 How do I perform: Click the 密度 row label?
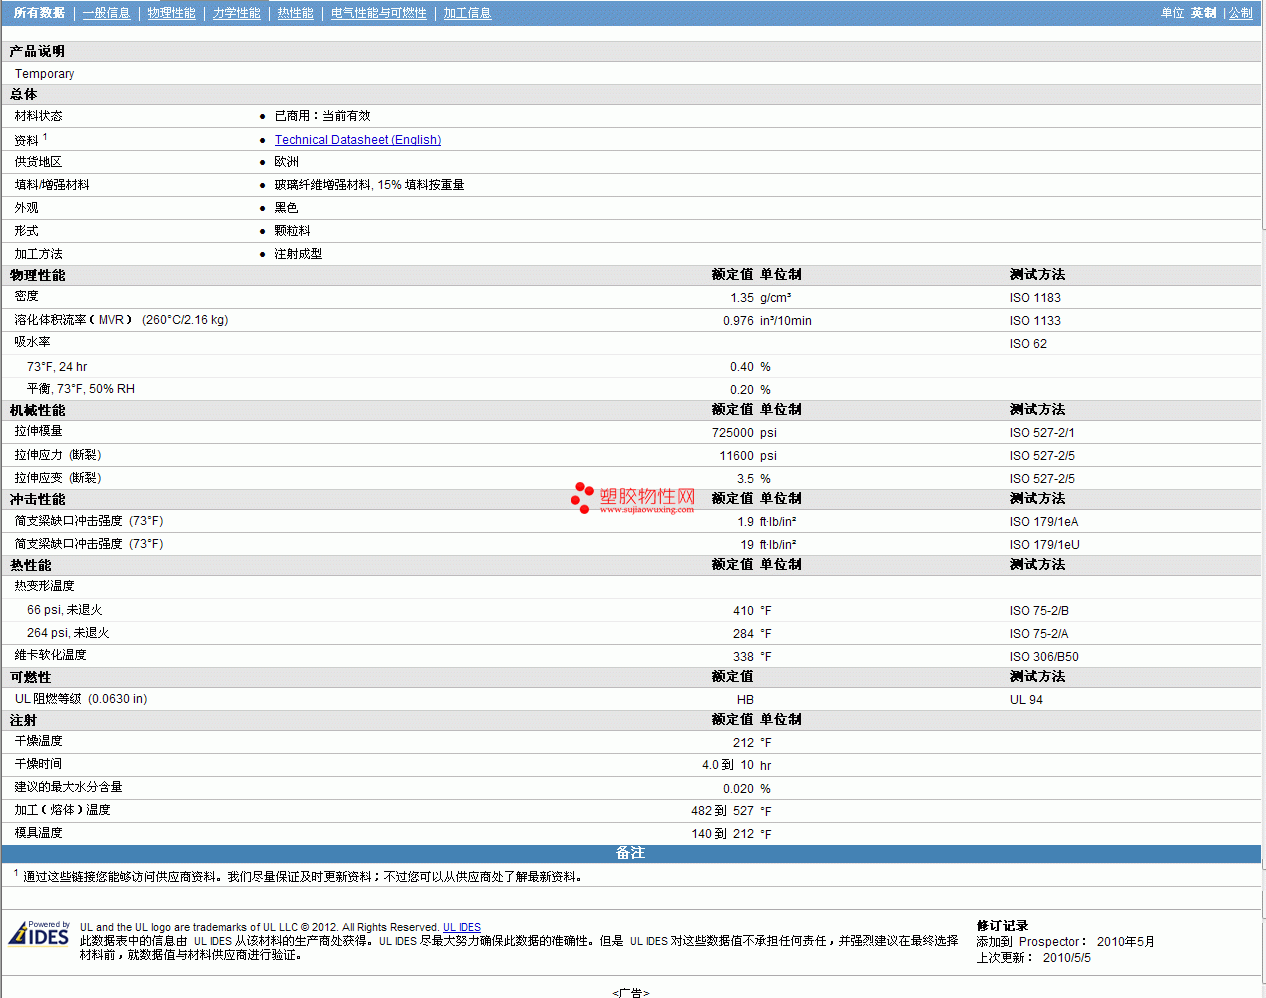(27, 296)
